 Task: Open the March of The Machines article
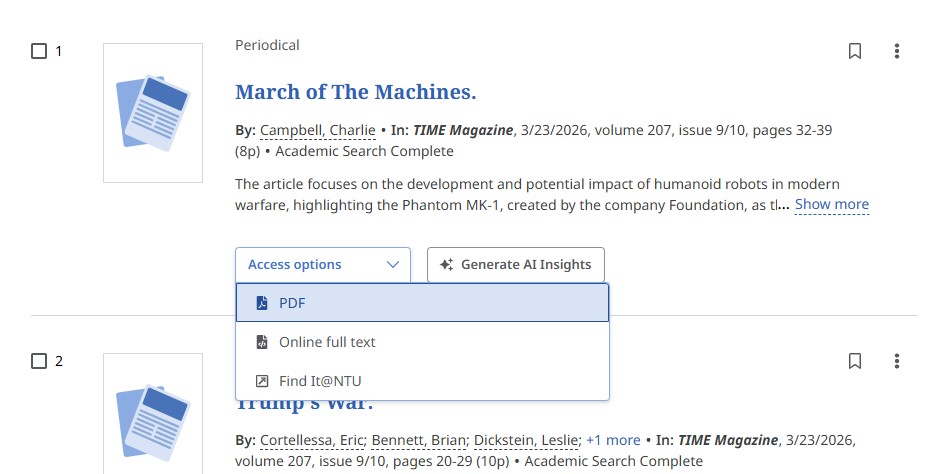(355, 92)
